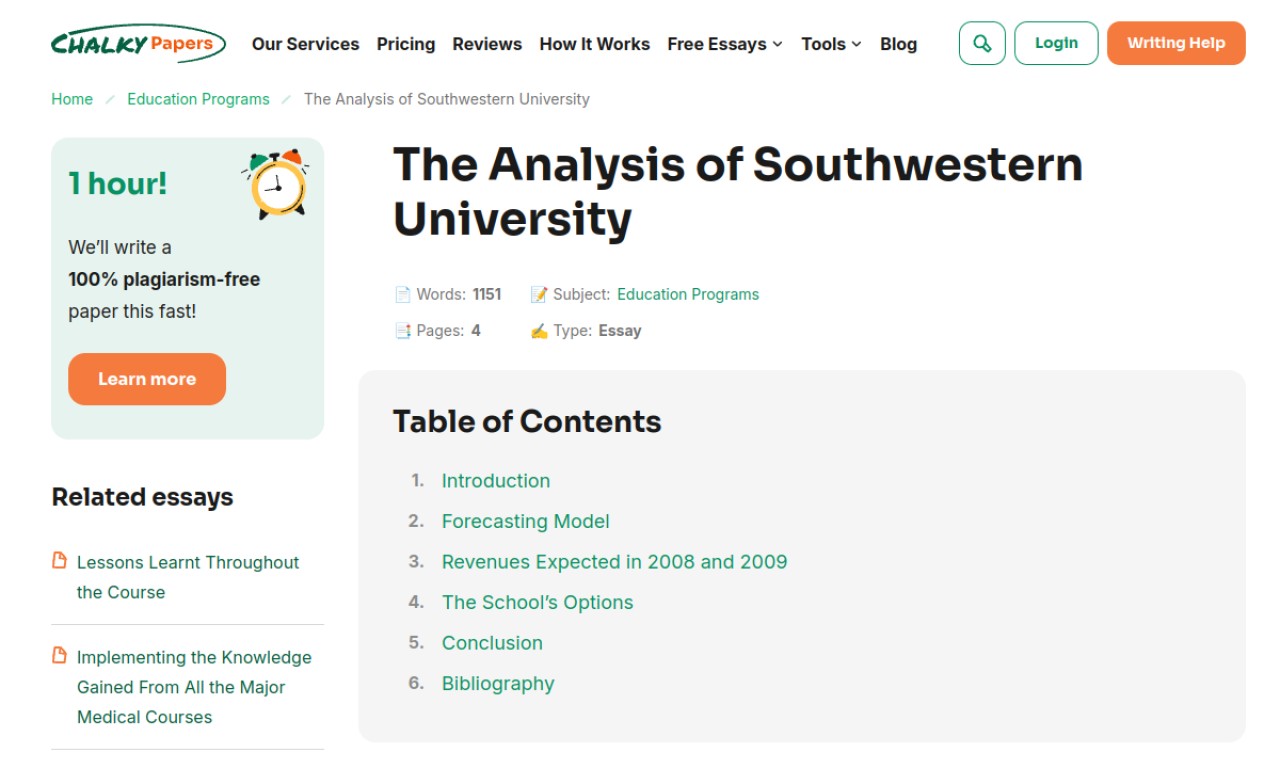Jump to The School's Options section
Screen dimensions: 1280x768
tap(538, 603)
